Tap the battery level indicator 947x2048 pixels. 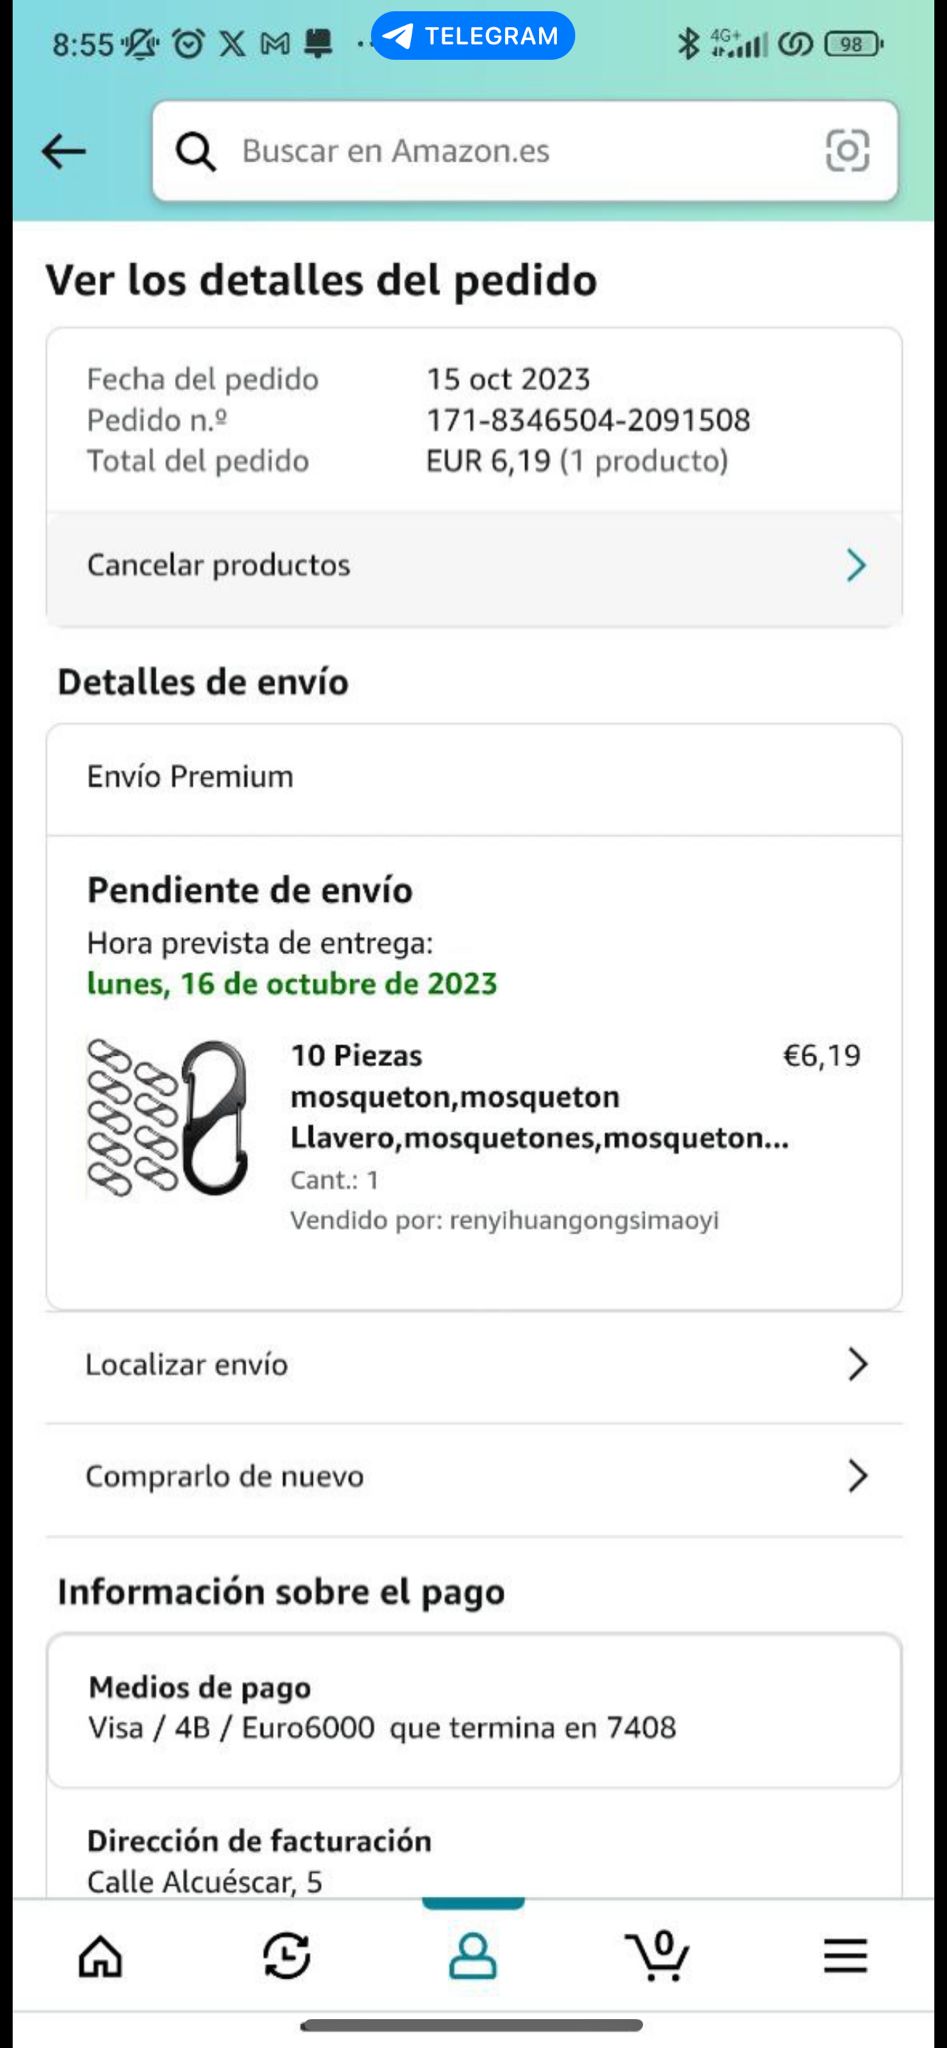(x=852, y=44)
